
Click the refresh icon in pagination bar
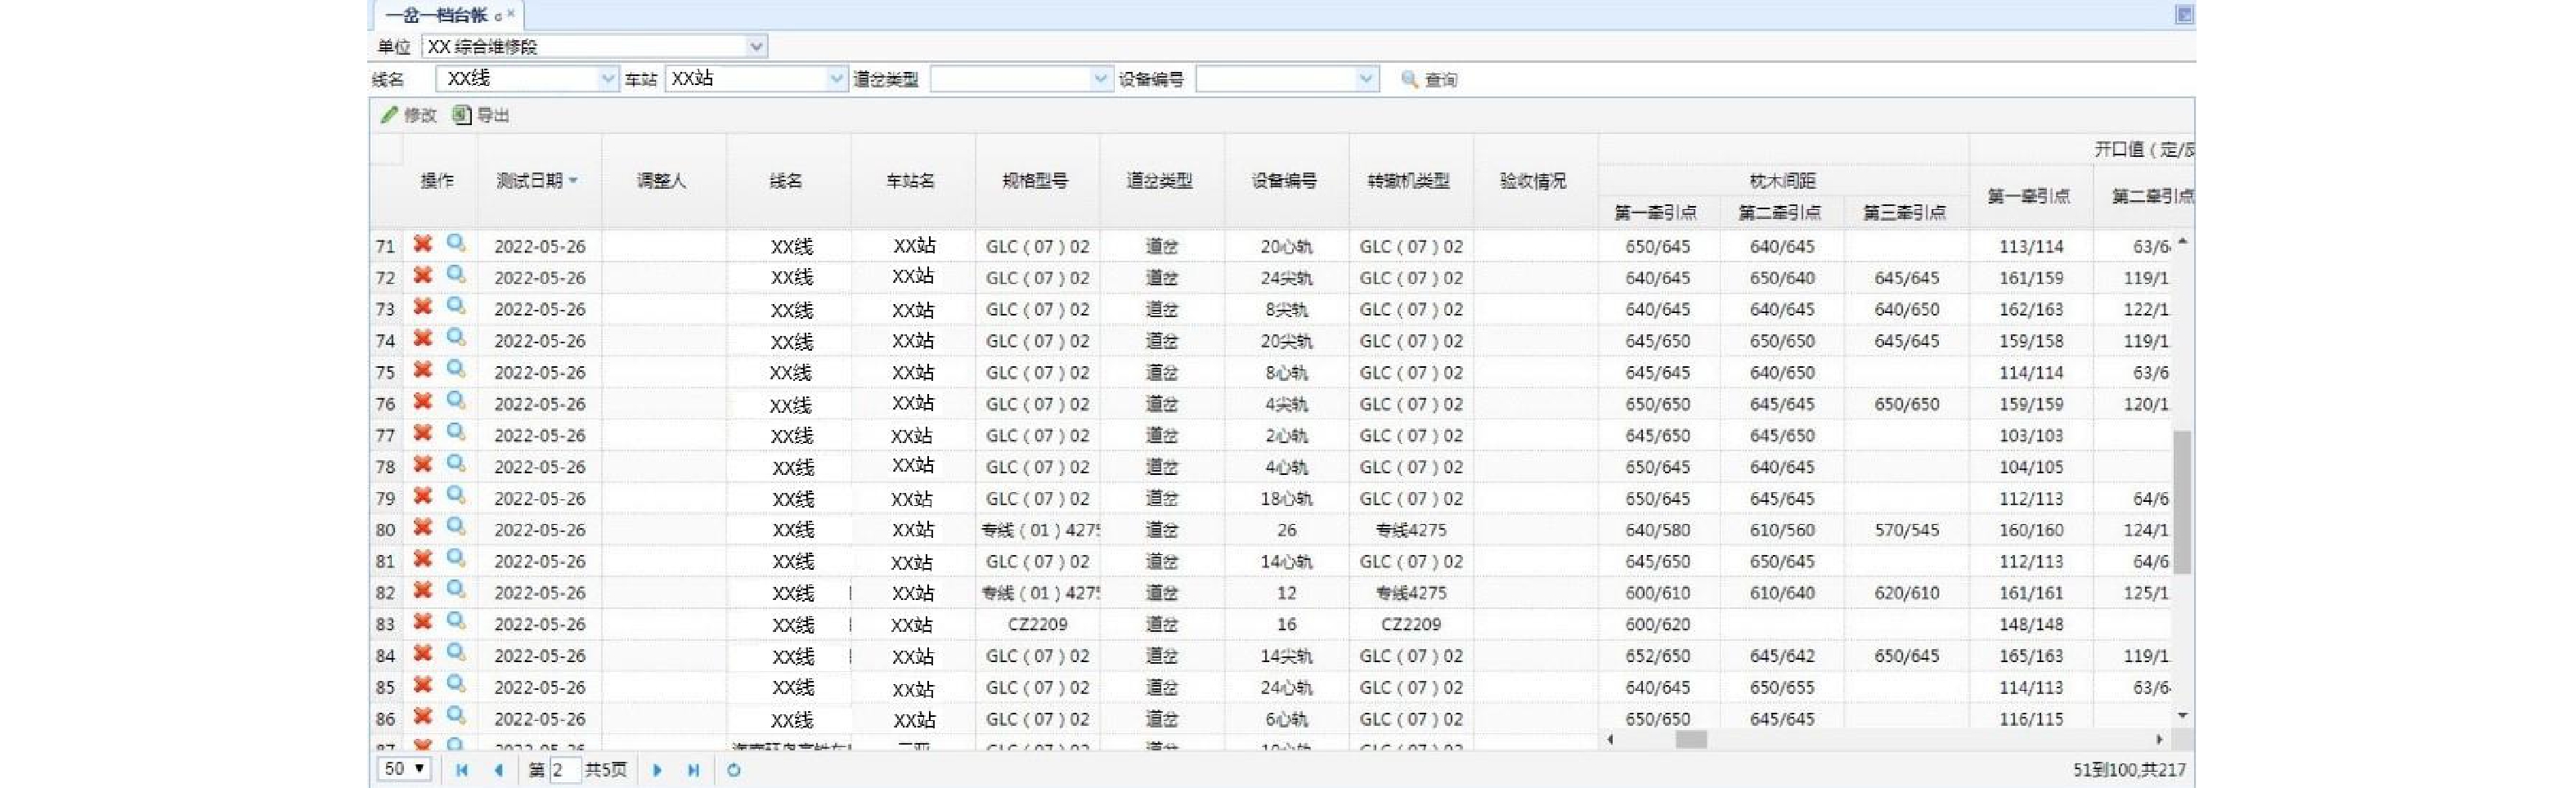[734, 770]
